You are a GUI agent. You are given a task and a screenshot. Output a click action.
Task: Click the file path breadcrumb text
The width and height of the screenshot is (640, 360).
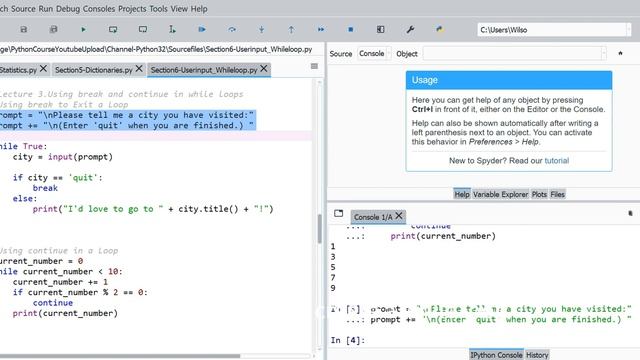tap(156, 49)
